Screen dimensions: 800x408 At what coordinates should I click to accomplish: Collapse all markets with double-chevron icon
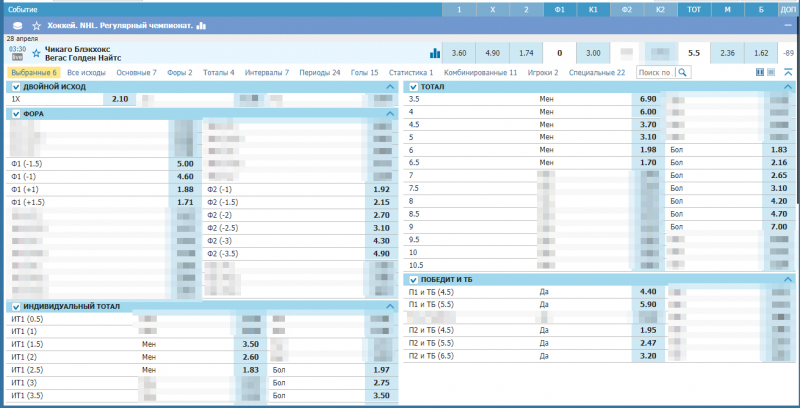(x=788, y=73)
